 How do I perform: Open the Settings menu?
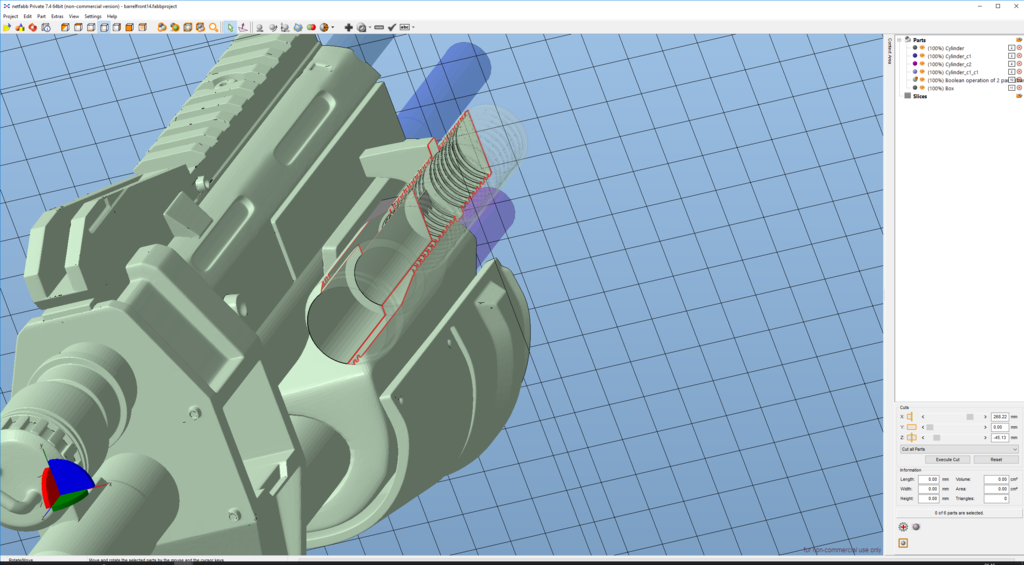pos(93,16)
